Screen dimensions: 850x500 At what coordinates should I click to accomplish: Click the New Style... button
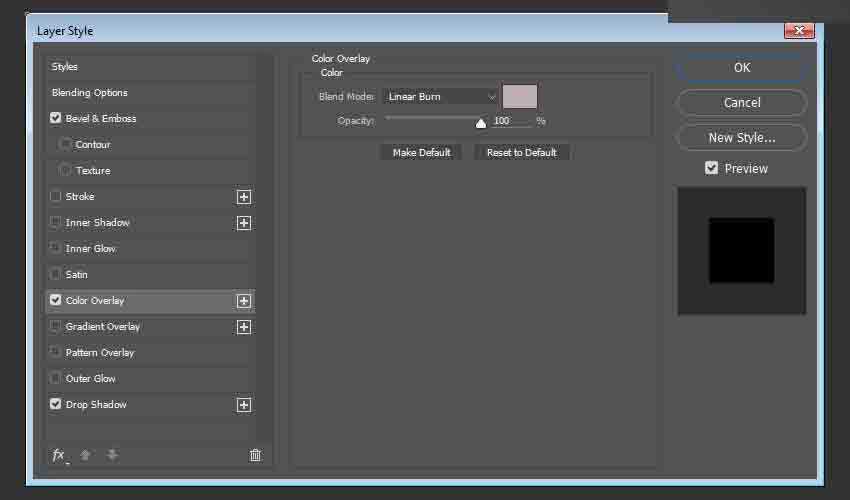click(741, 138)
